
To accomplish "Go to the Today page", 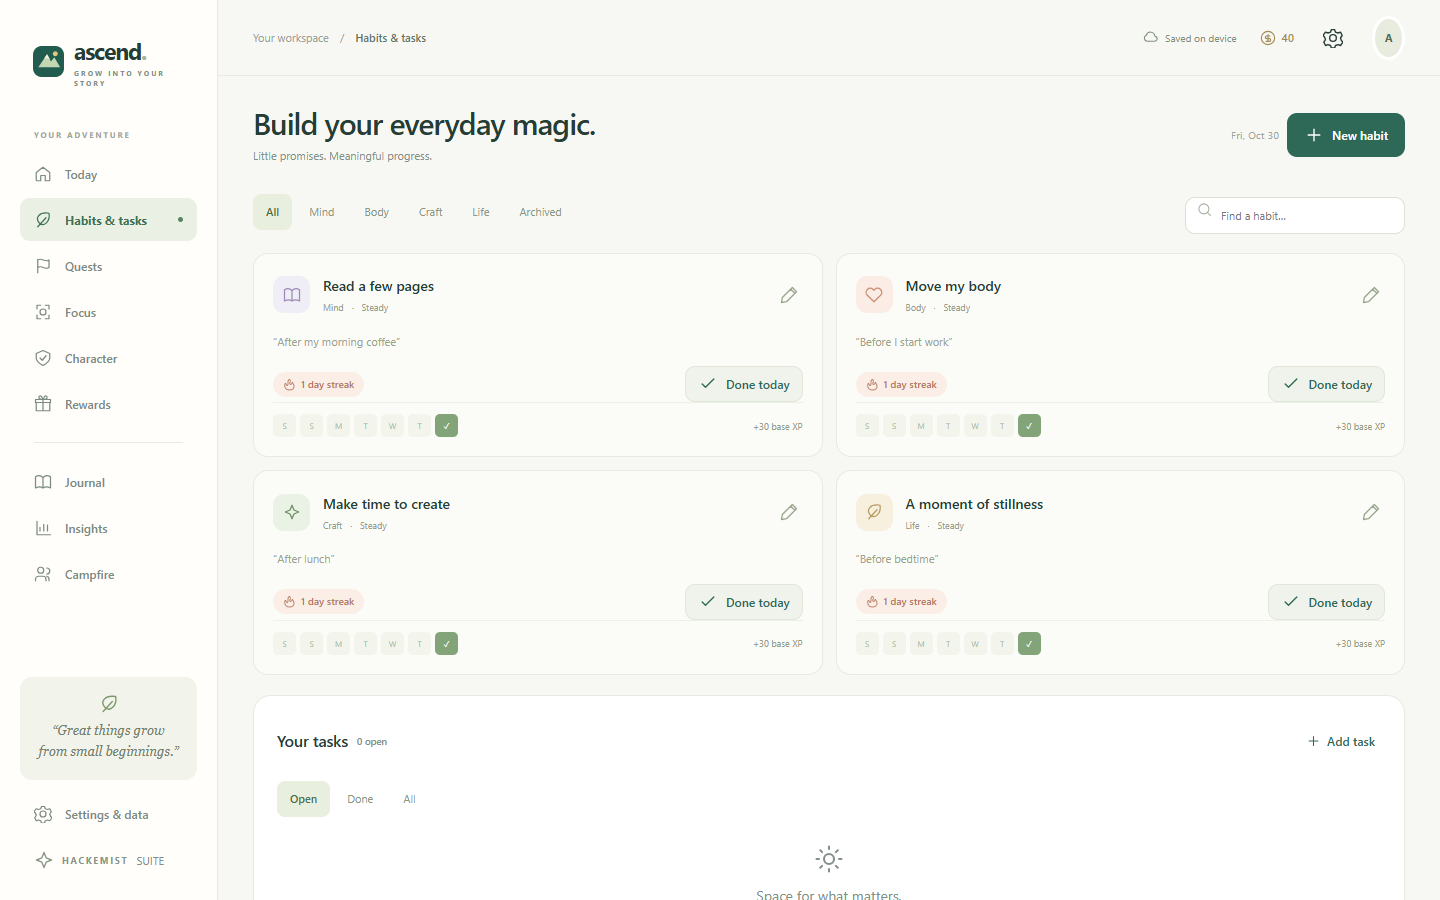I will tap(108, 174).
